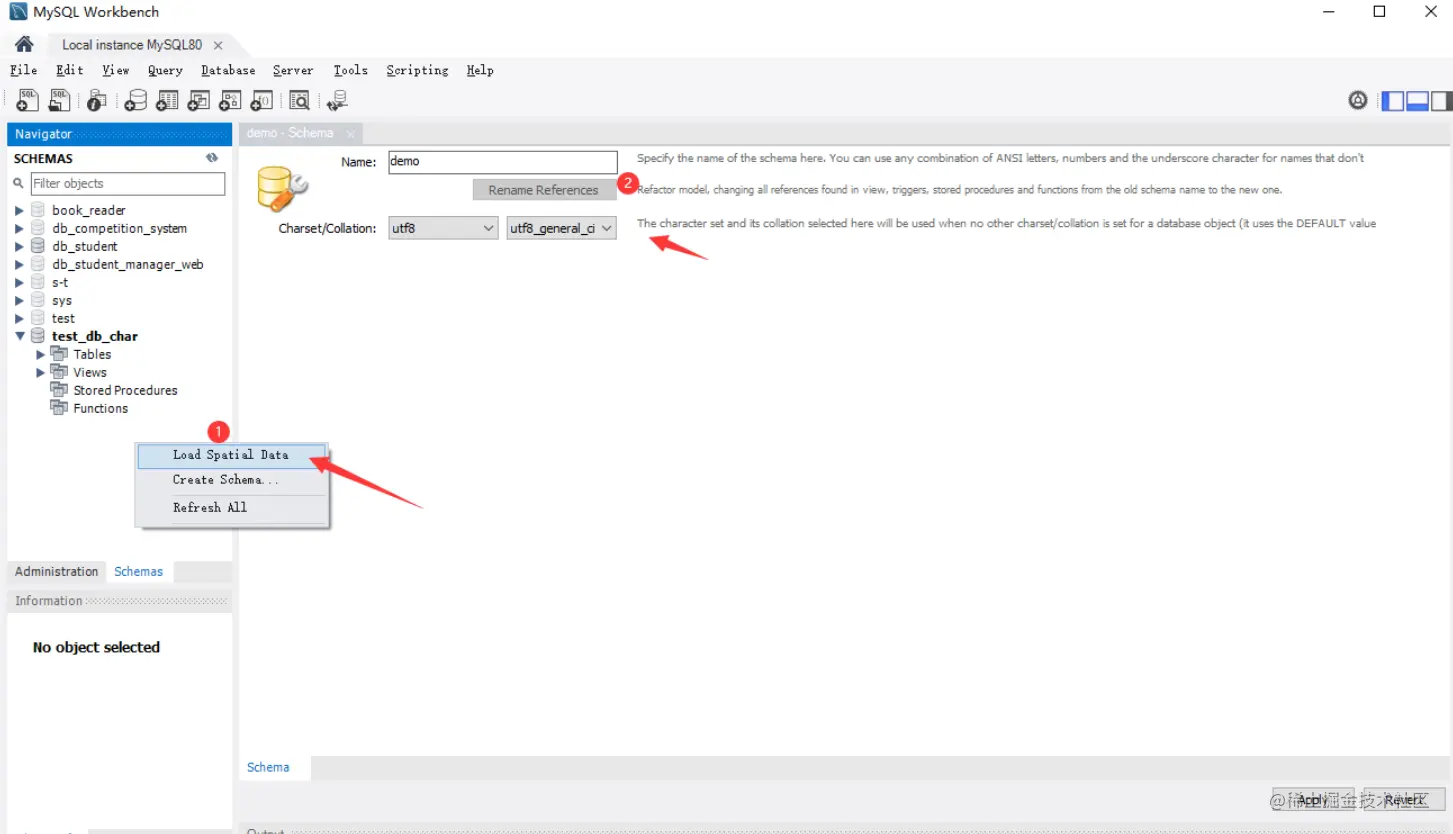Choose Load Spatial Data from context menu
1453x834 pixels.
tap(232, 455)
